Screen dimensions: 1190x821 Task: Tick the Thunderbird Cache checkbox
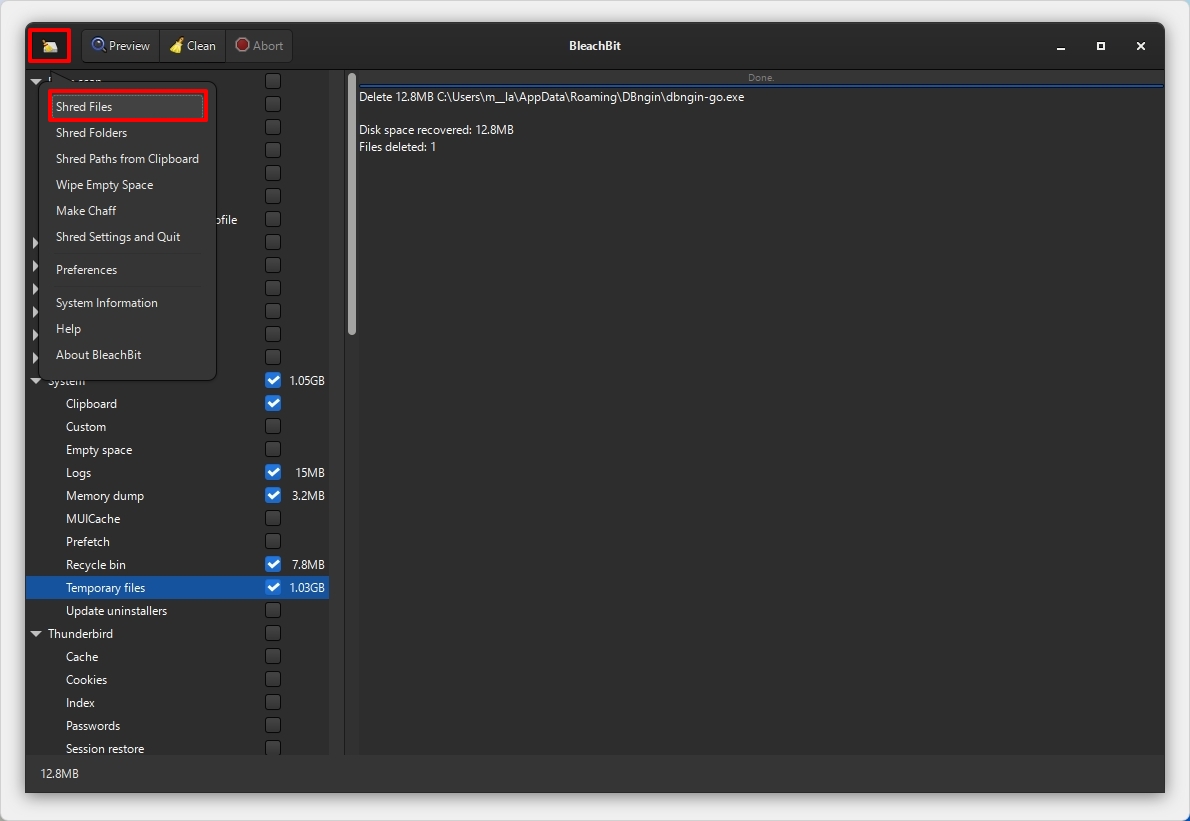[273, 656]
